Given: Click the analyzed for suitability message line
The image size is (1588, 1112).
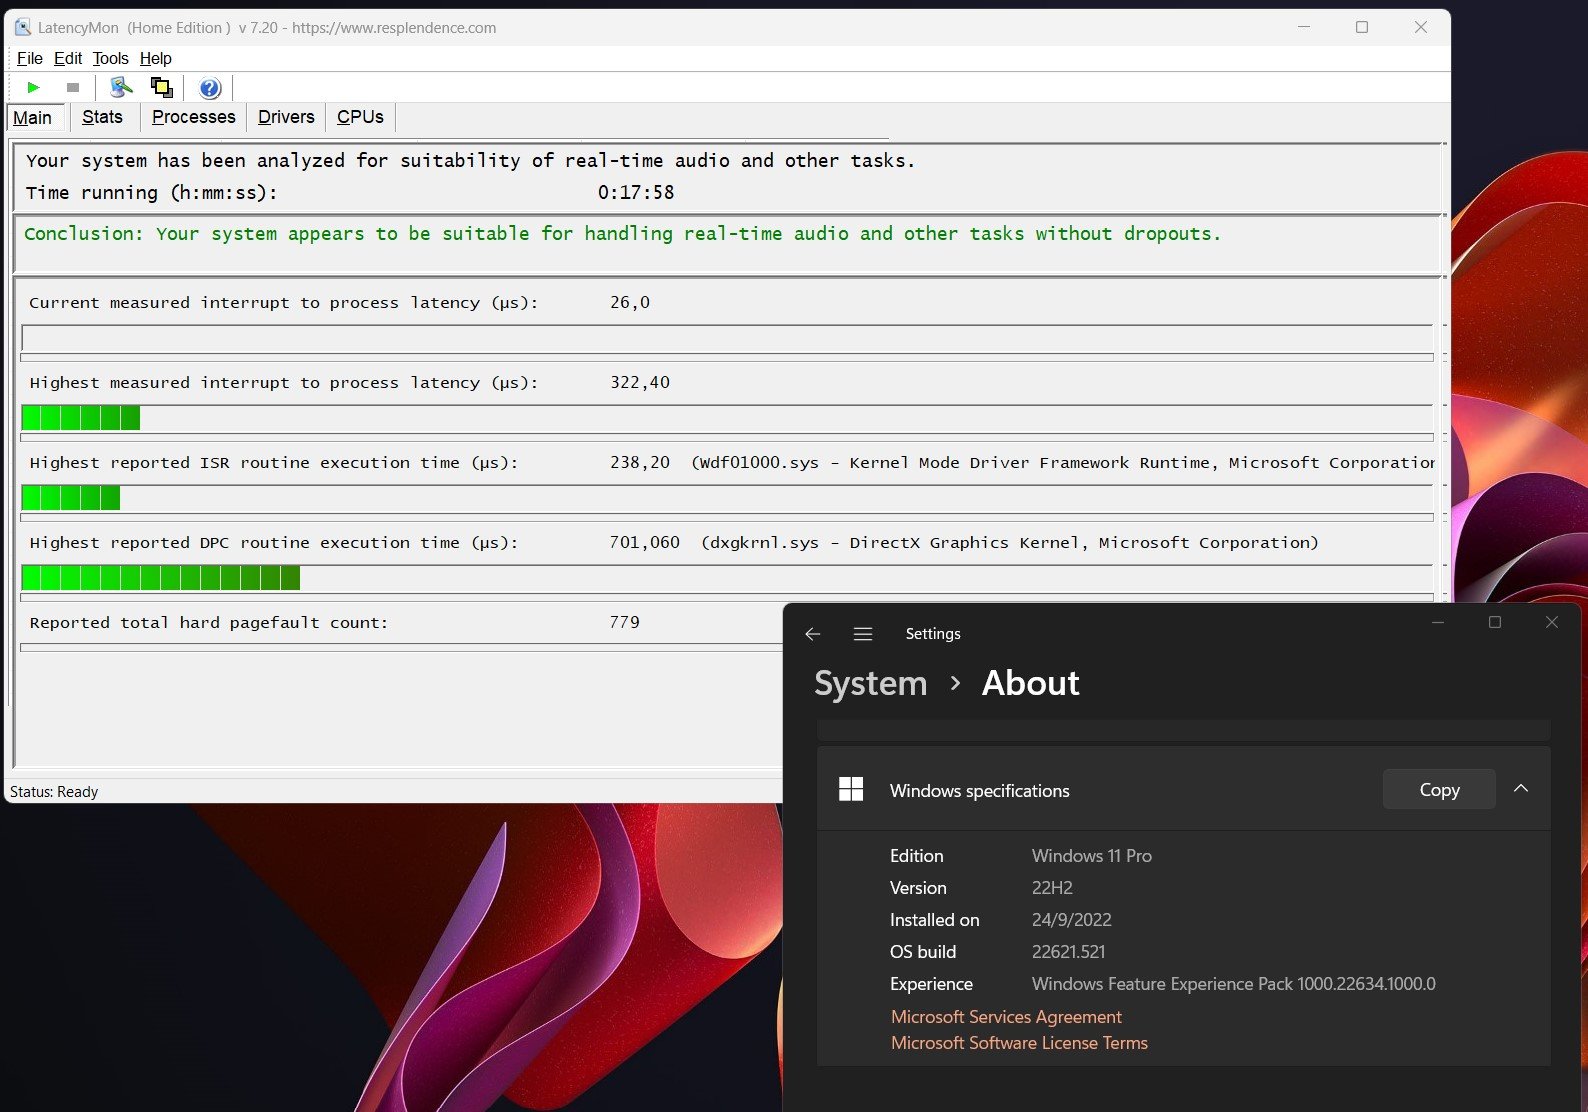Looking at the screenshot, I should click(470, 161).
